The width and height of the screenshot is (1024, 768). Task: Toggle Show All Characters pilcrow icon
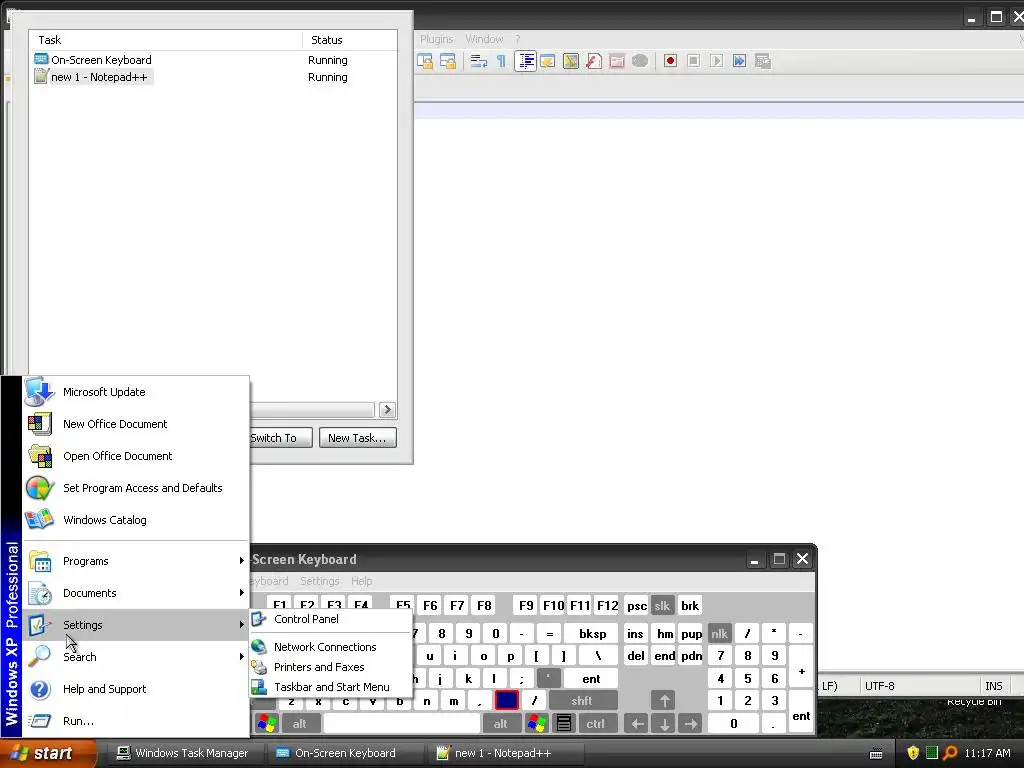point(502,61)
